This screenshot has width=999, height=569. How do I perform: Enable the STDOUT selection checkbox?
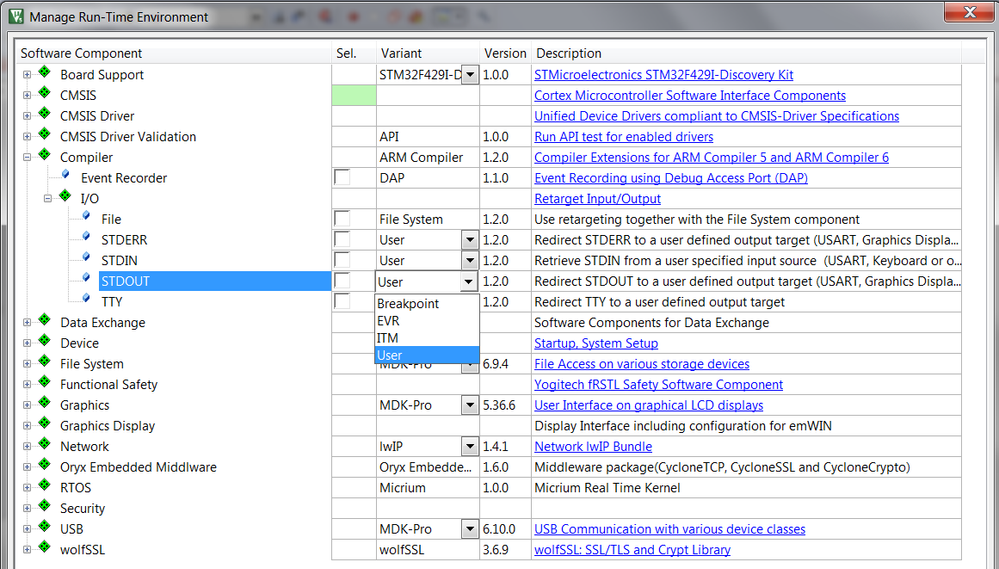point(342,280)
